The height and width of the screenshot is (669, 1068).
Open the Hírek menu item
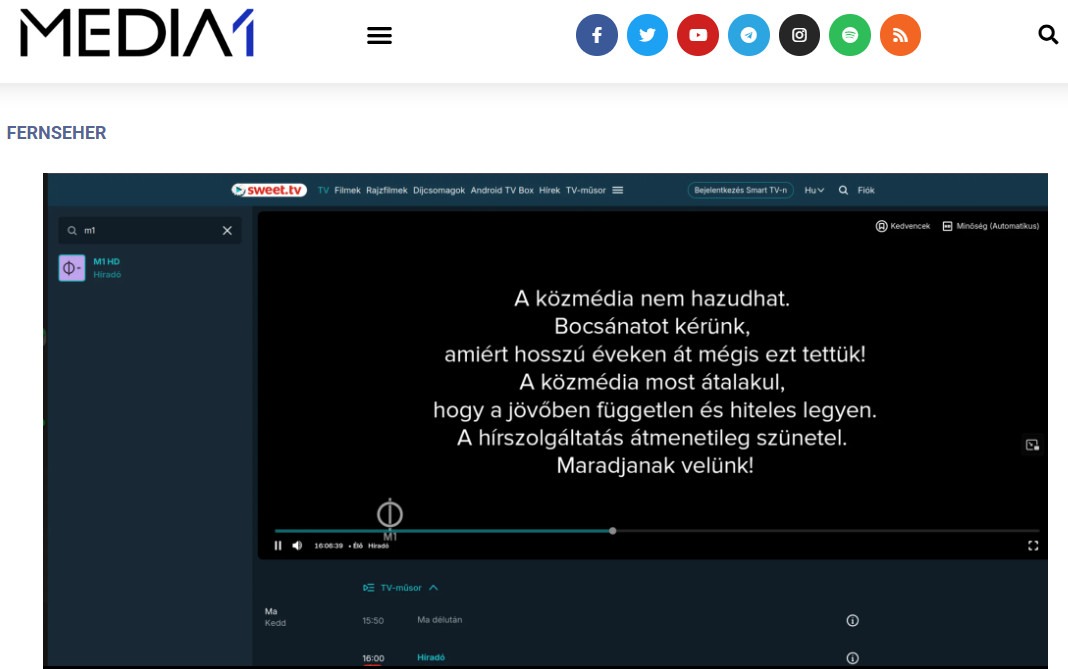(549, 191)
